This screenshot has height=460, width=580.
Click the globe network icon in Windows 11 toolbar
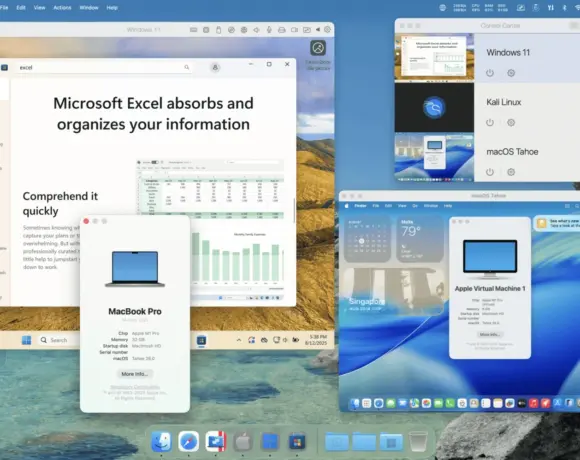click(x=244, y=30)
